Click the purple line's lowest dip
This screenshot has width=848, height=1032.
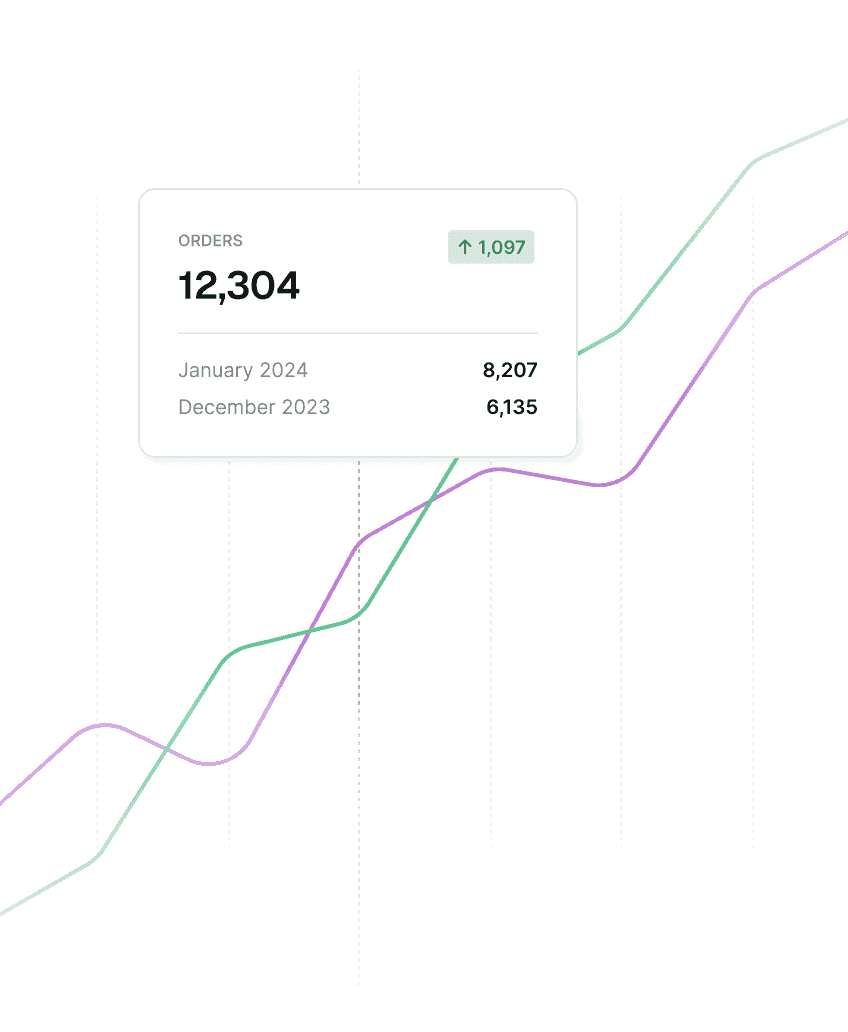click(210, 764)
